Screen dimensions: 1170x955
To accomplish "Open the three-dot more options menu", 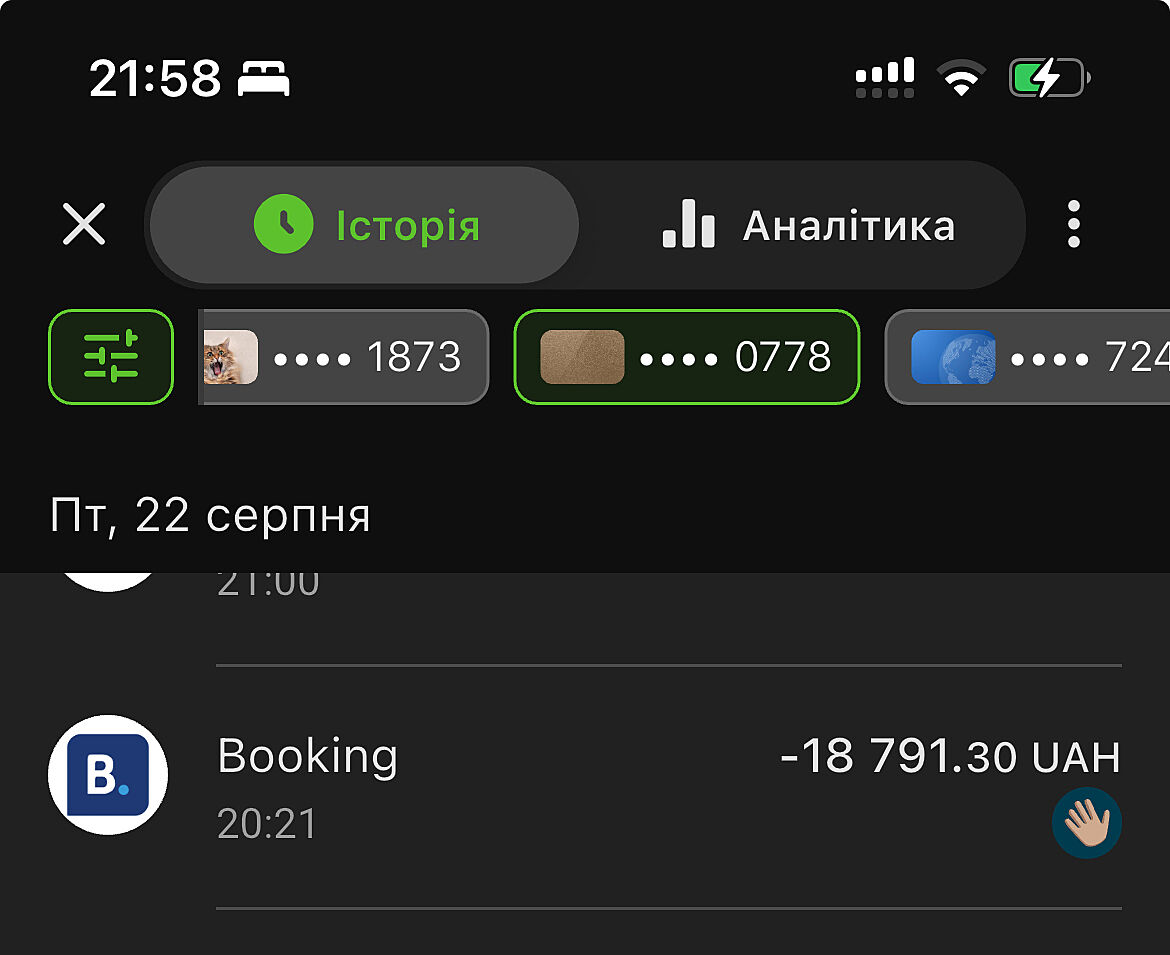I will tap(1073, 224).
